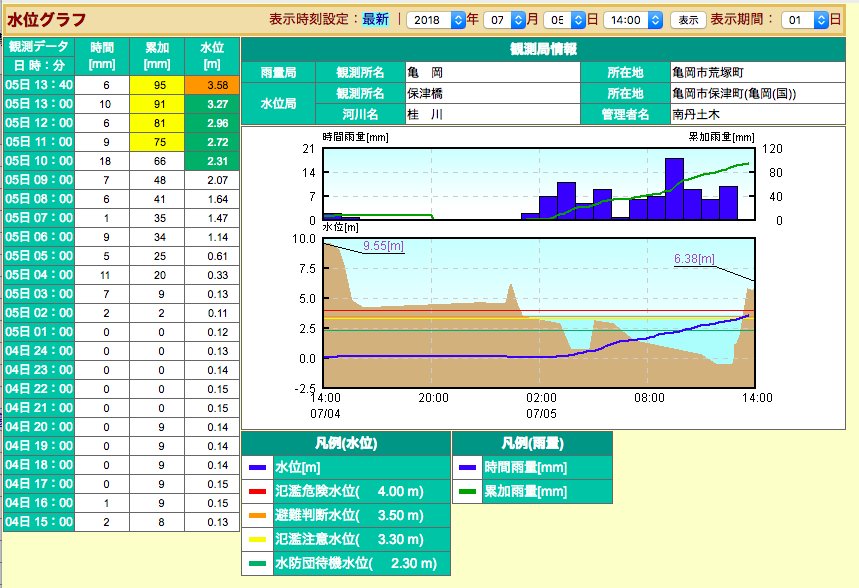859x588 pixels.
Task: Click the 水位[m] column header
Action: [x=212, y=56]
